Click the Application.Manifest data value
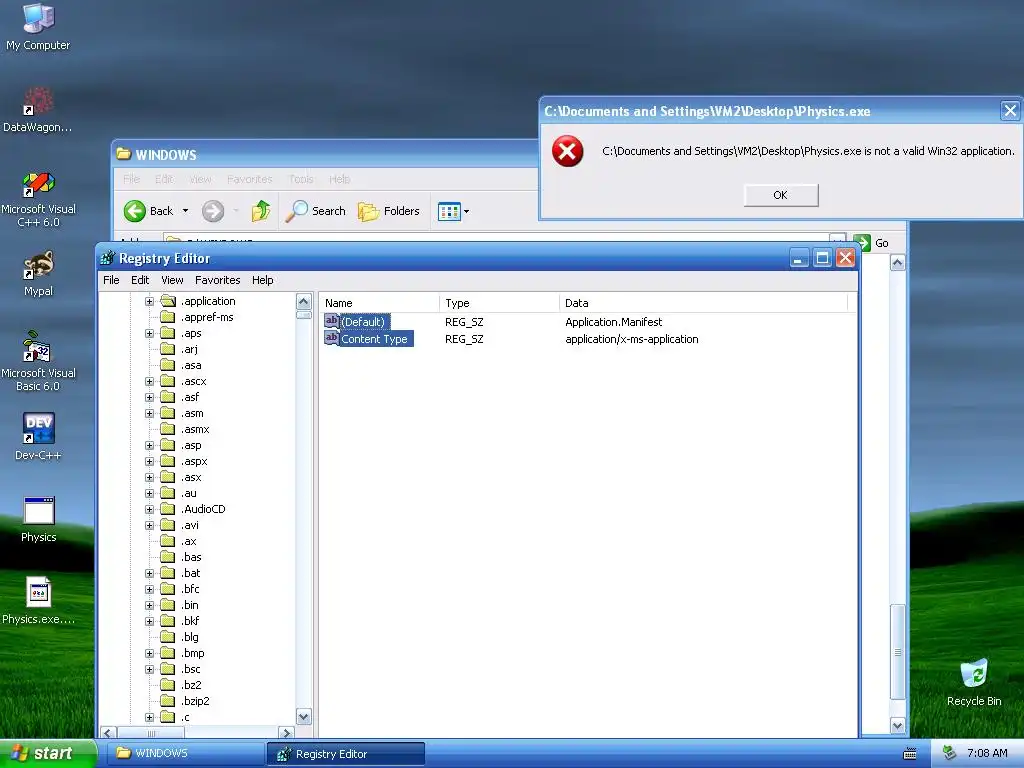This screenshot has width=1024, height=768. point(613,322)
